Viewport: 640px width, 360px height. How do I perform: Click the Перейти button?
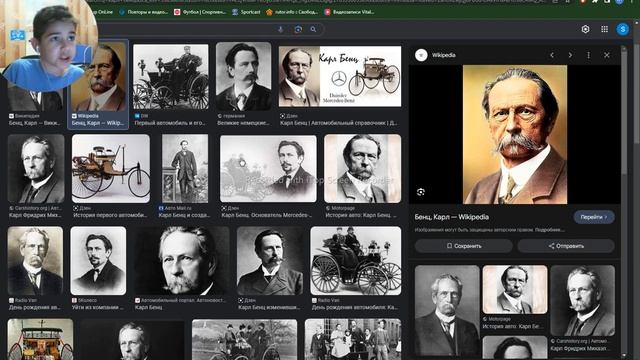(x=594, y=217)
